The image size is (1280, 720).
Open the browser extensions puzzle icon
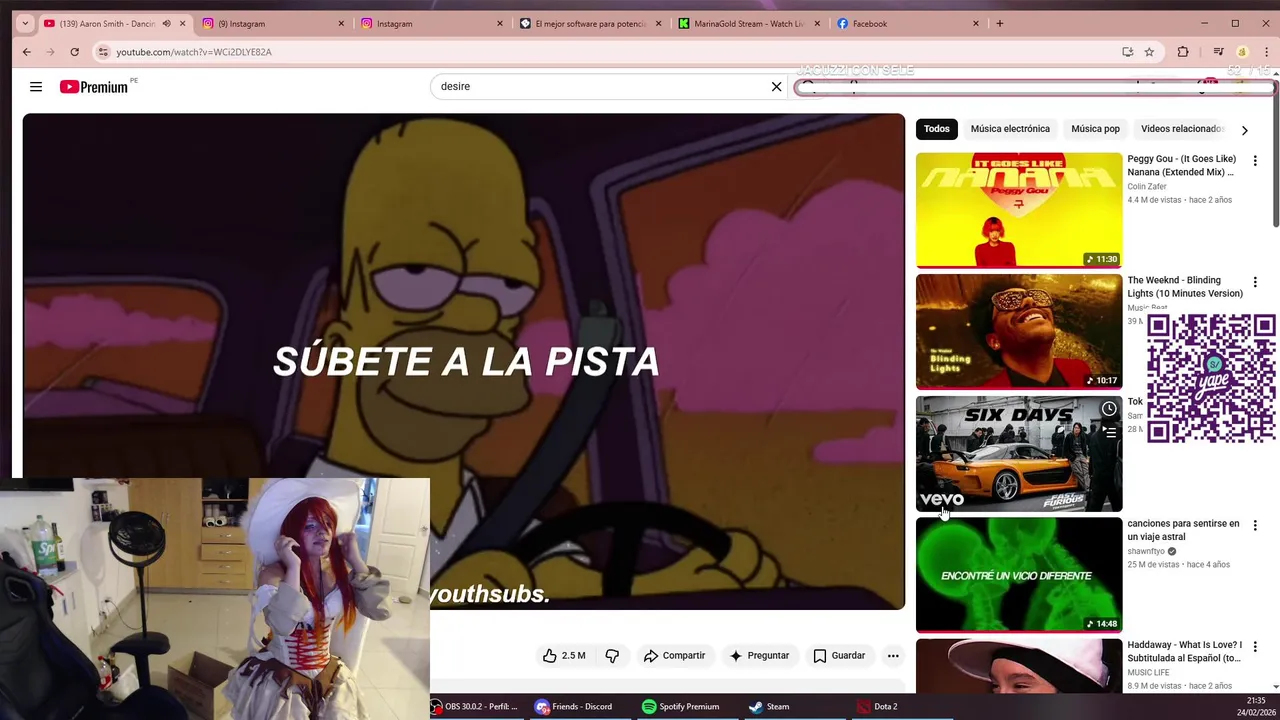click(1183, 52)
